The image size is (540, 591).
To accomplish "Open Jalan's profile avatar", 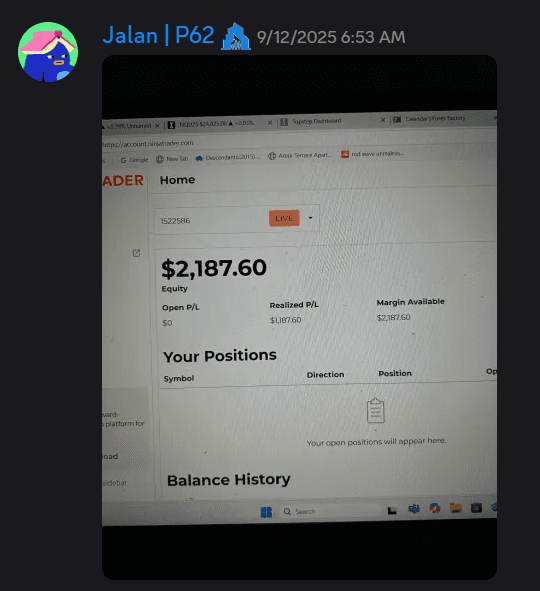I will [48, 52].
